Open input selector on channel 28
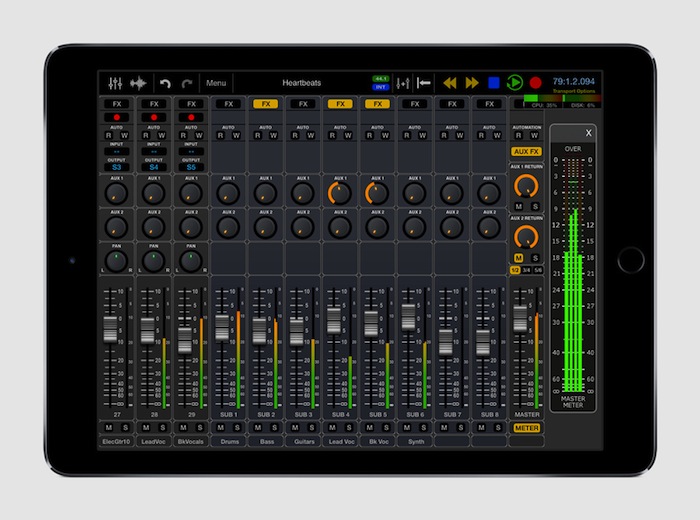The width and height of the screenshot is (700, 520). (x=154, y=152)
